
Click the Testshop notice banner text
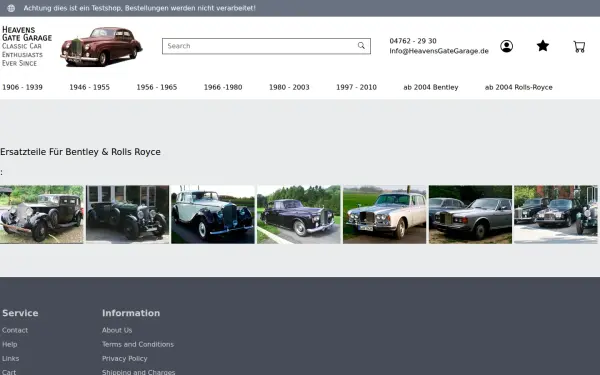coord(140,8)
